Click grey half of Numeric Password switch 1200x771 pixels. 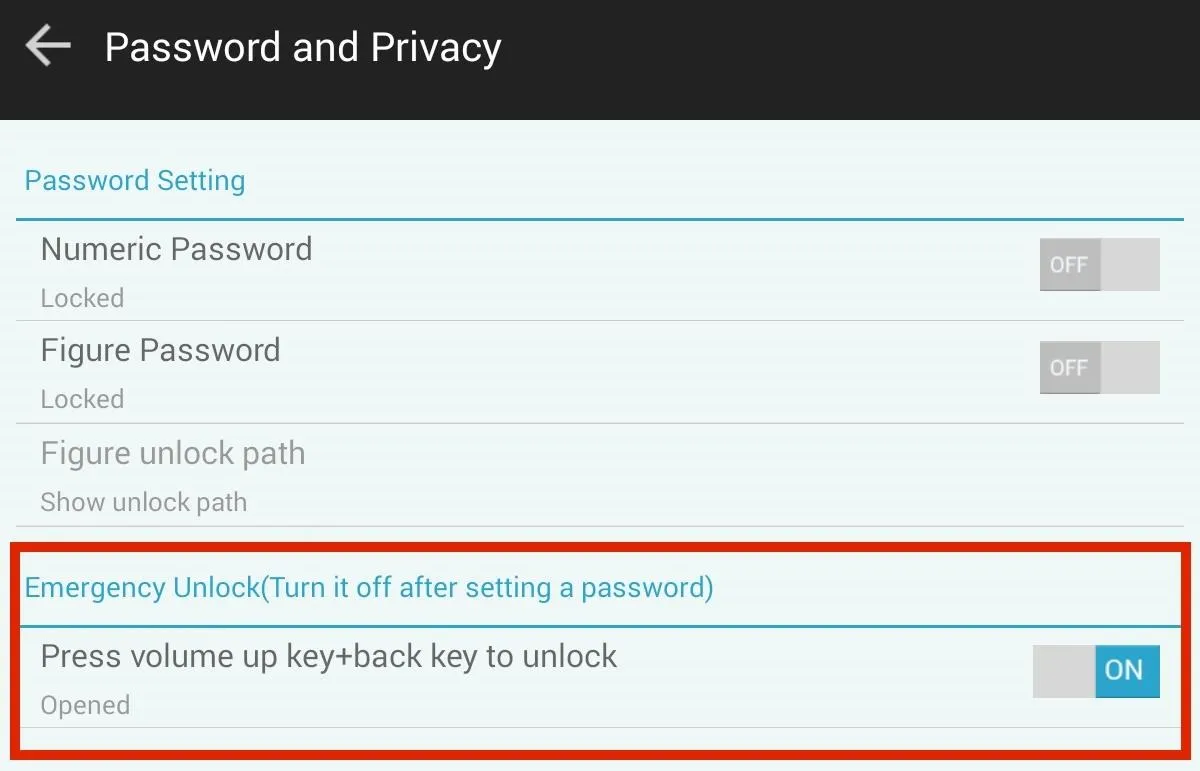tap(1130, 265)
